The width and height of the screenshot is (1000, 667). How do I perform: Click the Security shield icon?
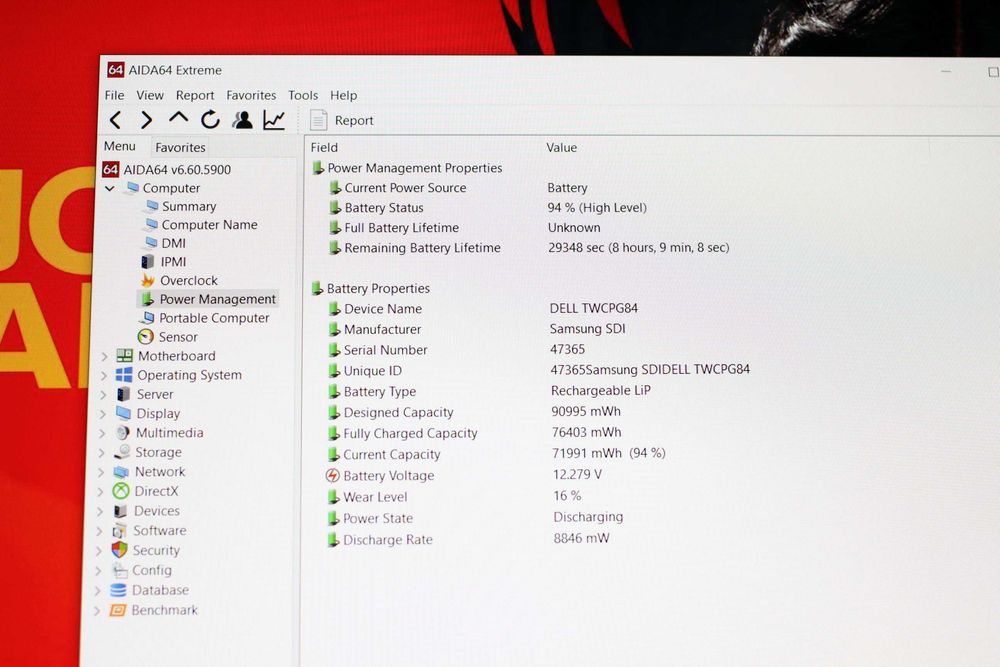119,550
